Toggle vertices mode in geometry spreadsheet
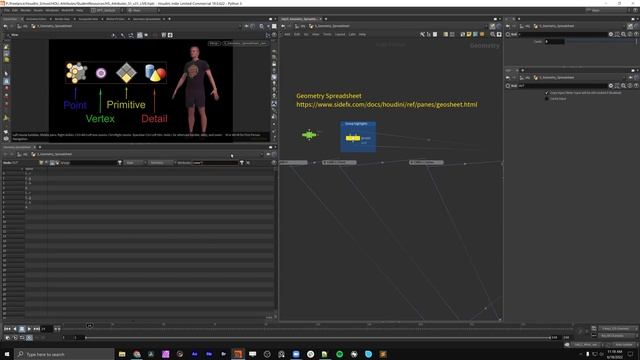The width and height of the screenshot is (640, 360). click(47, 163)
